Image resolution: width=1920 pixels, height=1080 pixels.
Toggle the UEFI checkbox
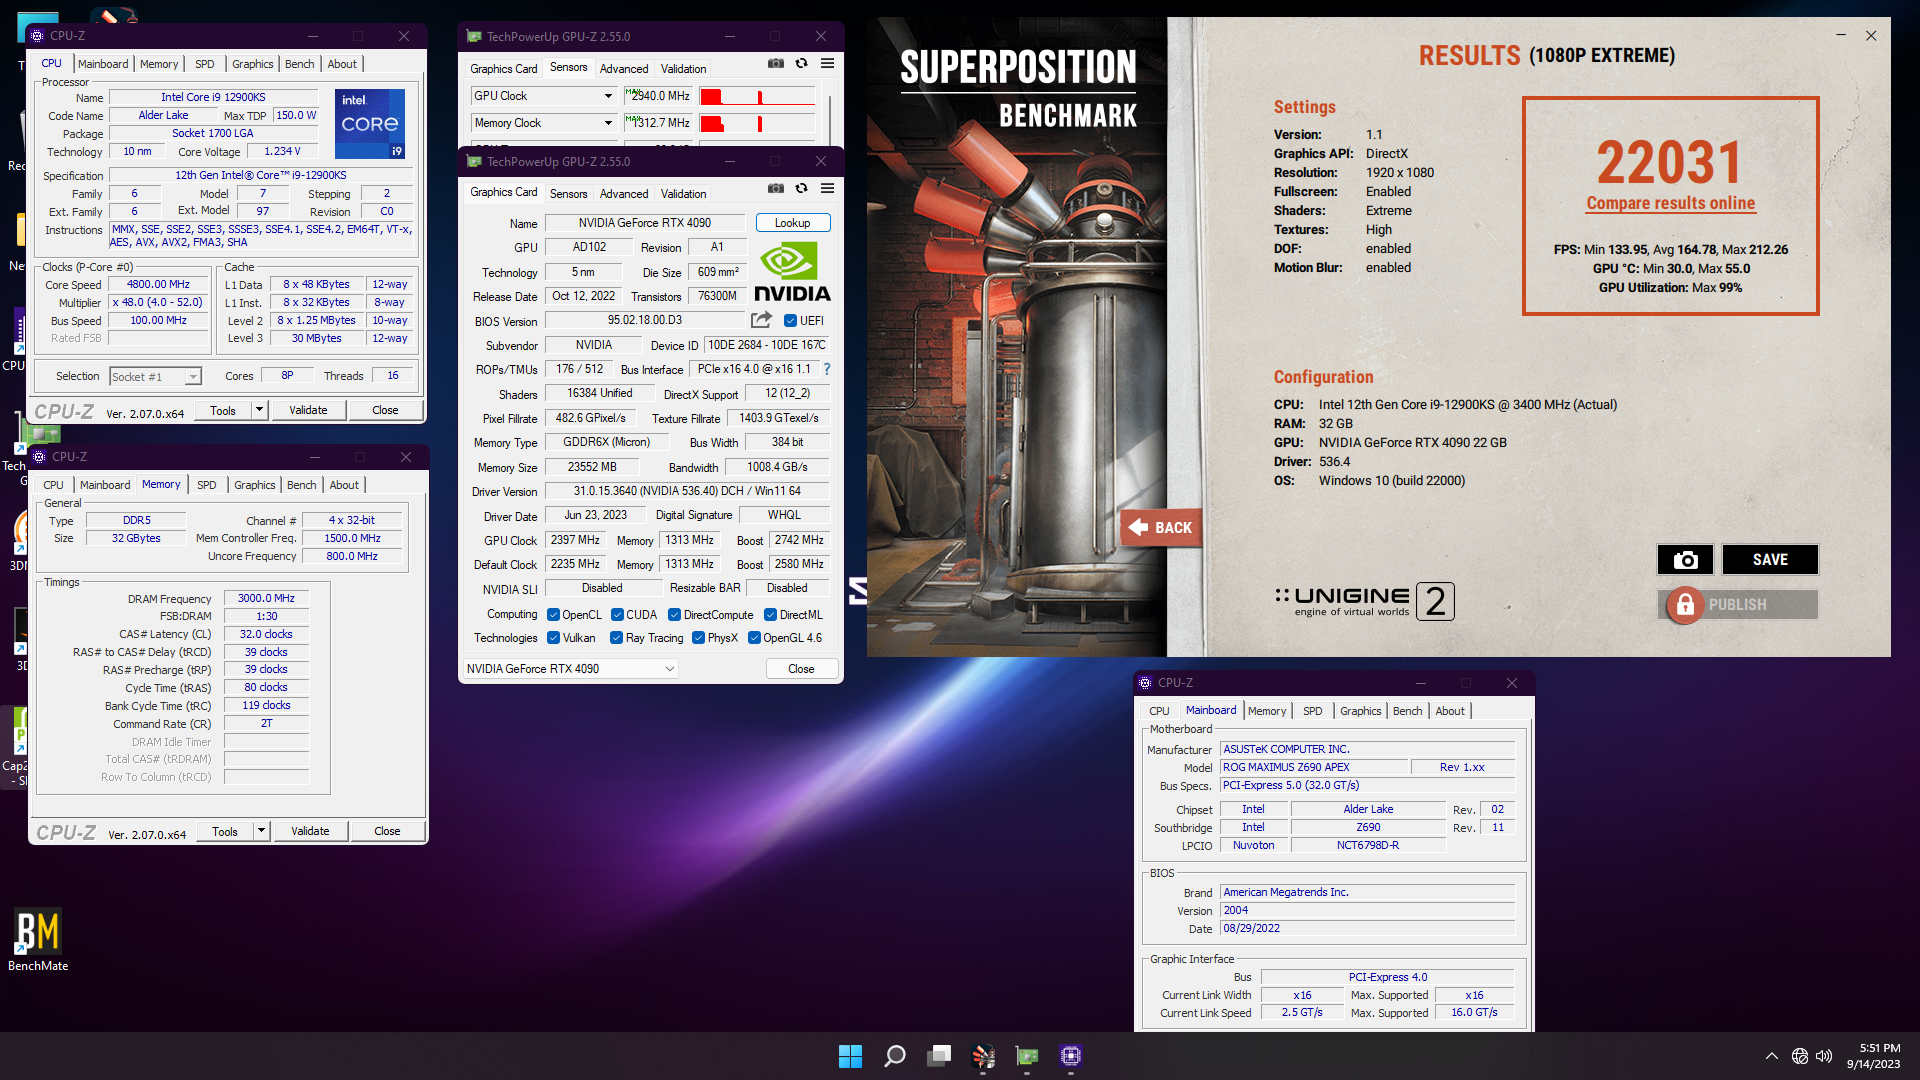790,321
